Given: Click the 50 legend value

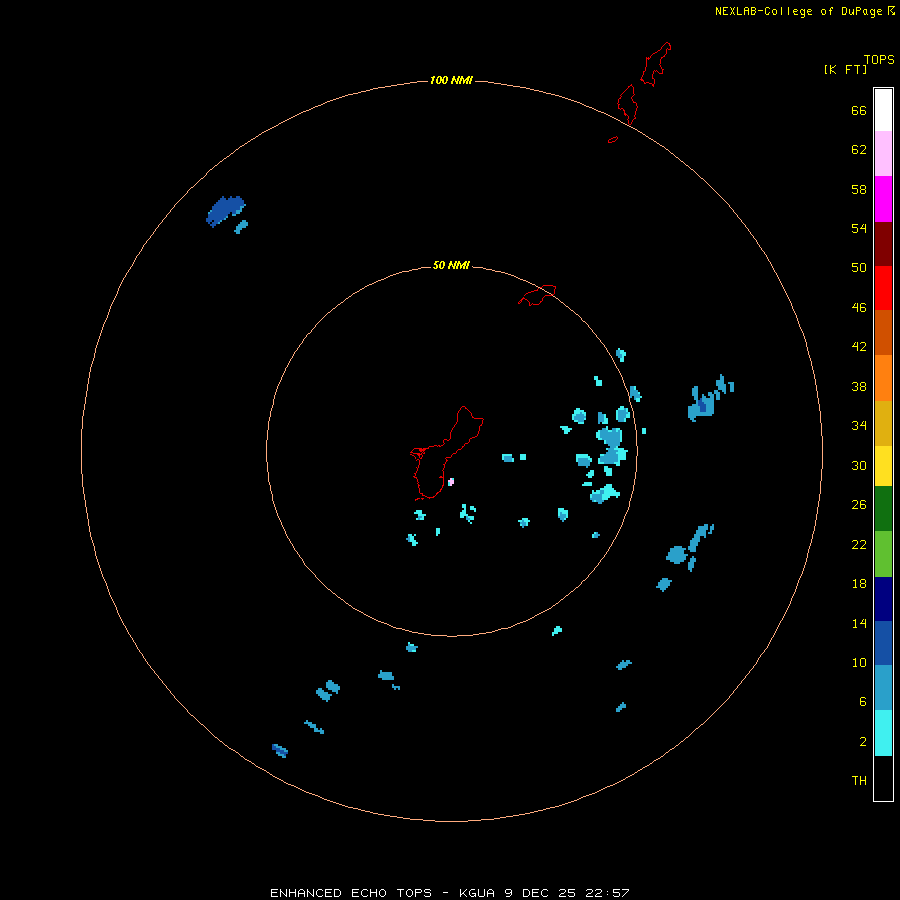Looking at the screenshot, I should point(859,267).
